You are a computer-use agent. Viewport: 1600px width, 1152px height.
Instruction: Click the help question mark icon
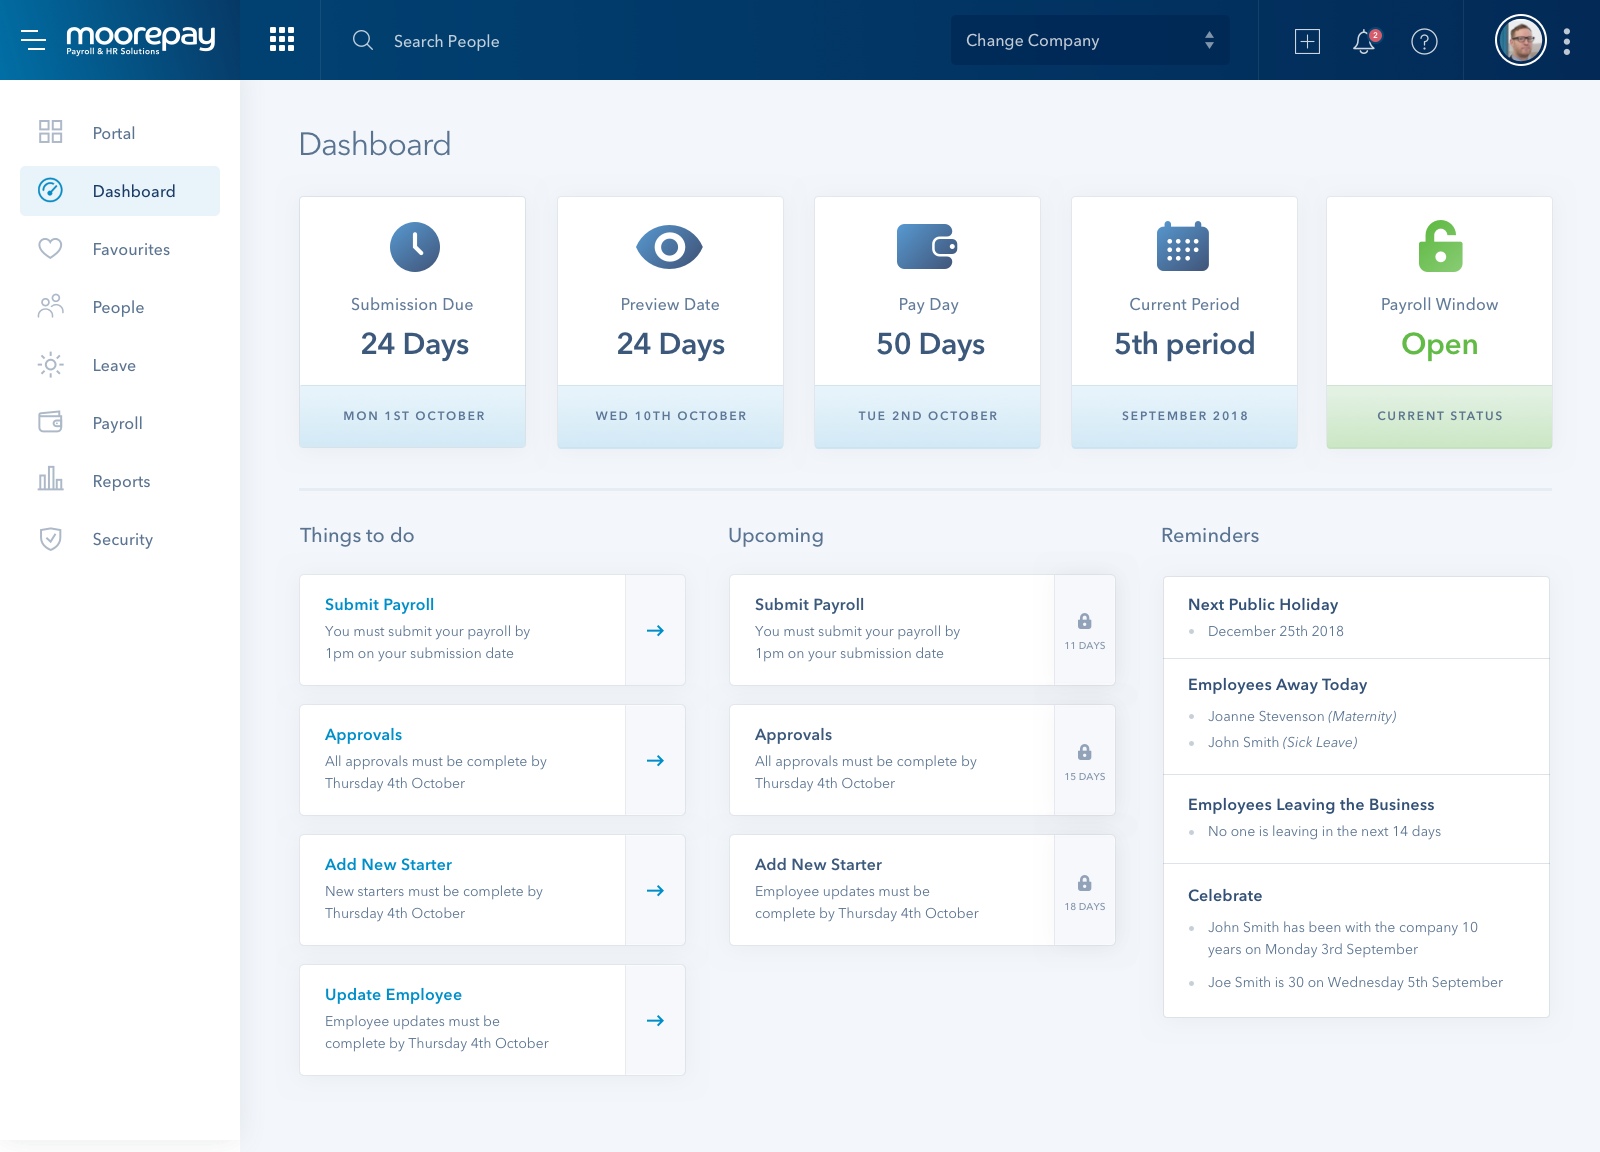[1424, 41]
